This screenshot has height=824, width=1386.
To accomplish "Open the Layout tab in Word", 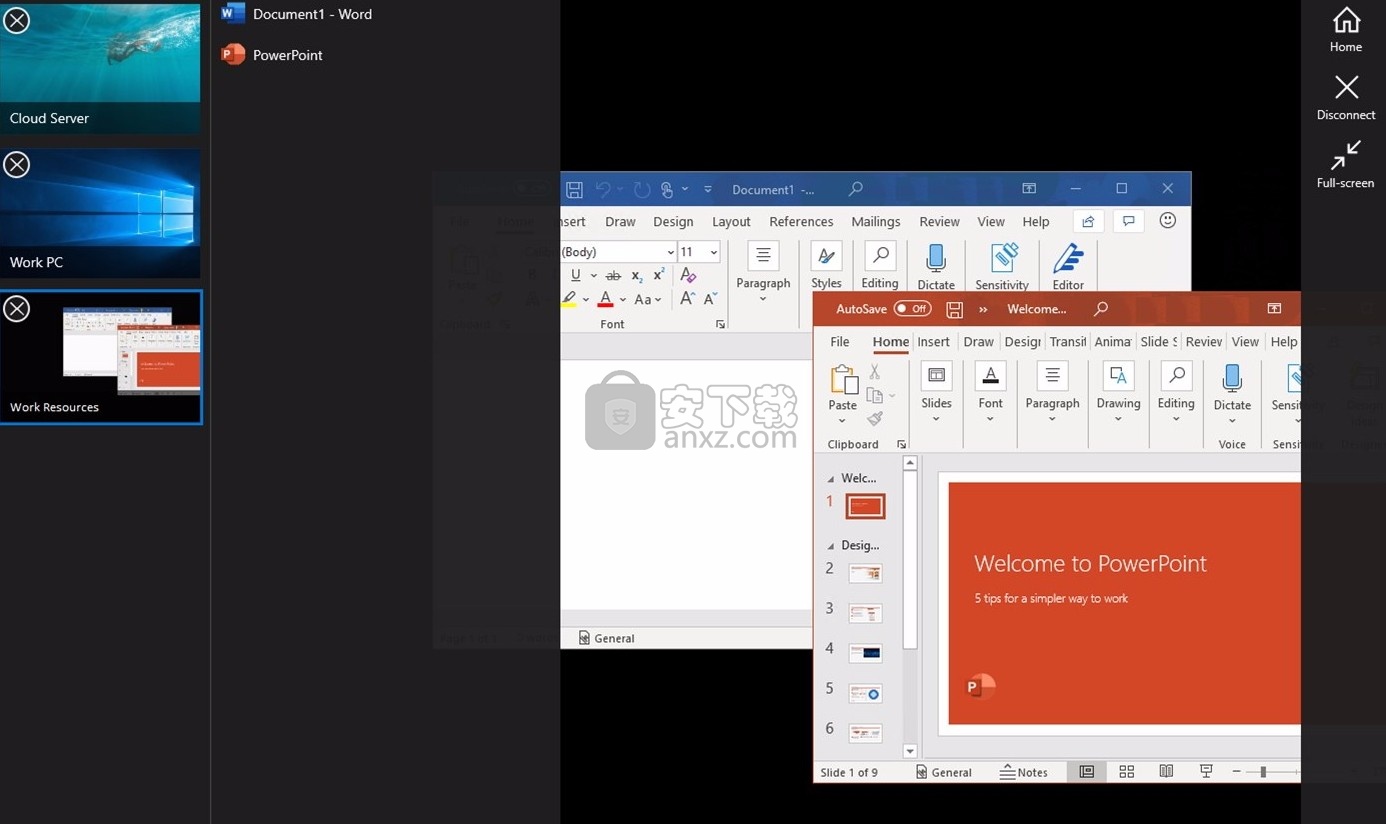I will (x=731, y=222).
